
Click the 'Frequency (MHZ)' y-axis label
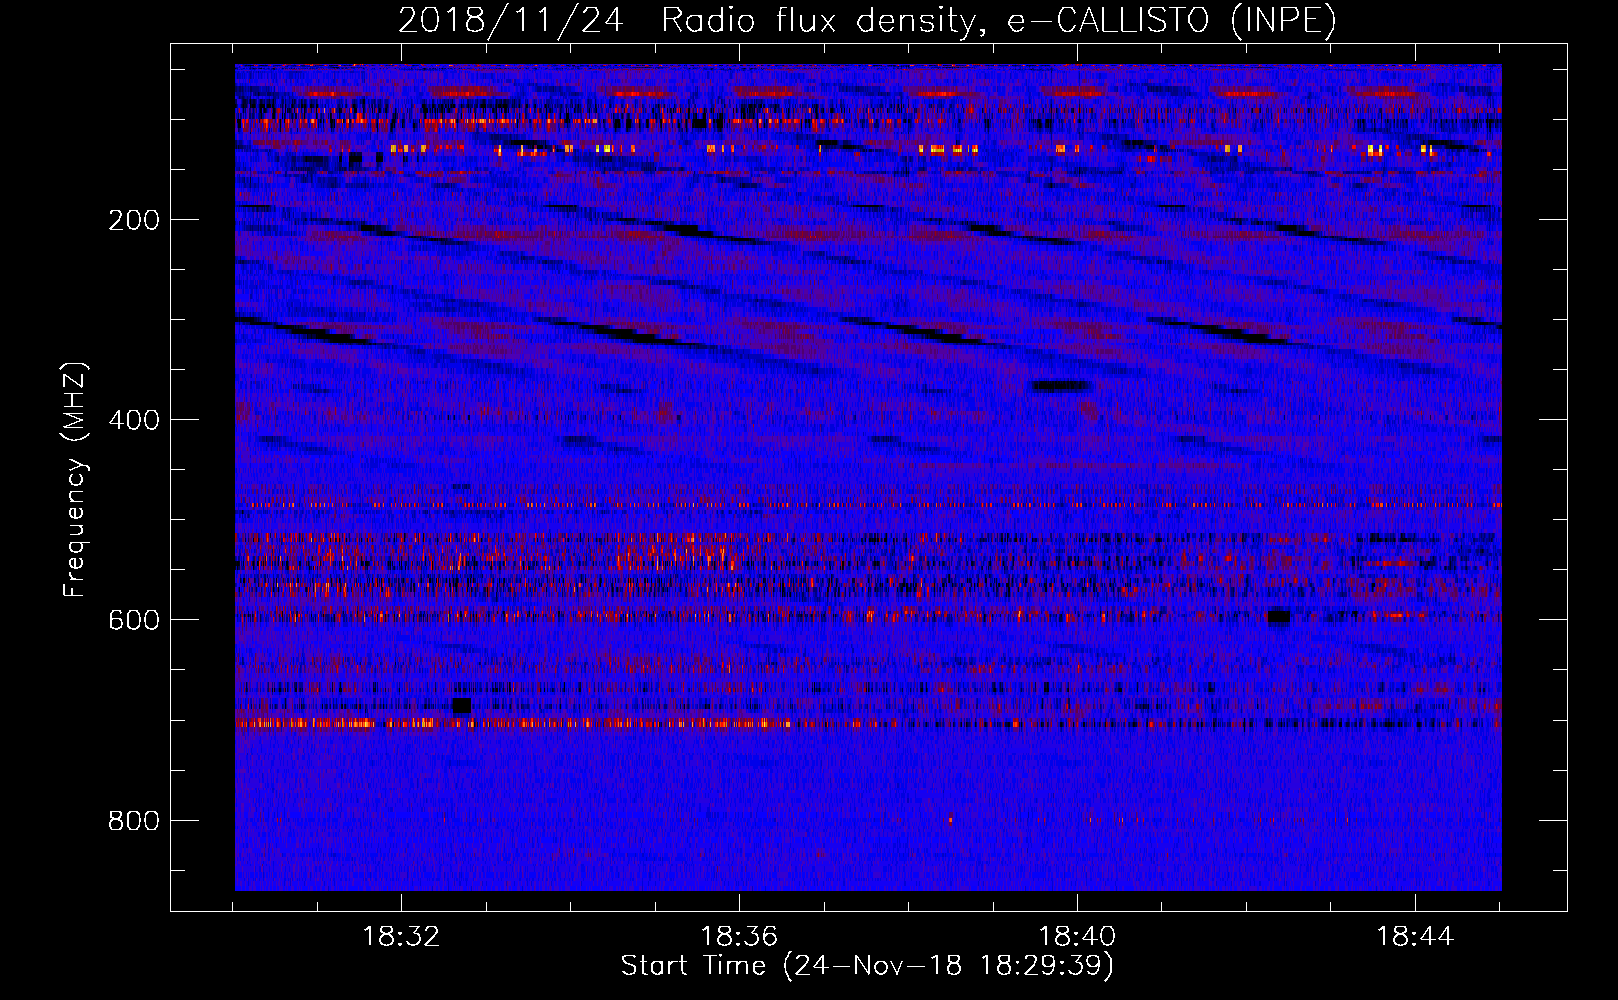point(75,479)
